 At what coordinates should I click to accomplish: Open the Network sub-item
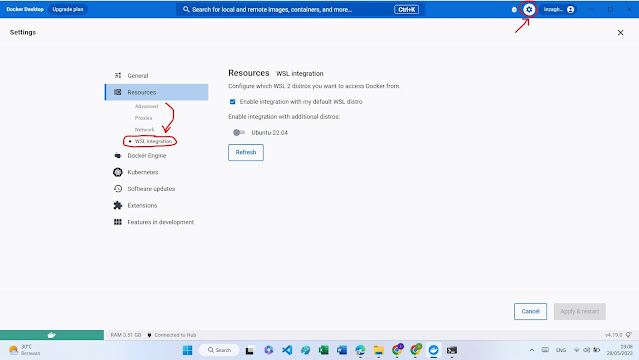[x=144, y=130]
